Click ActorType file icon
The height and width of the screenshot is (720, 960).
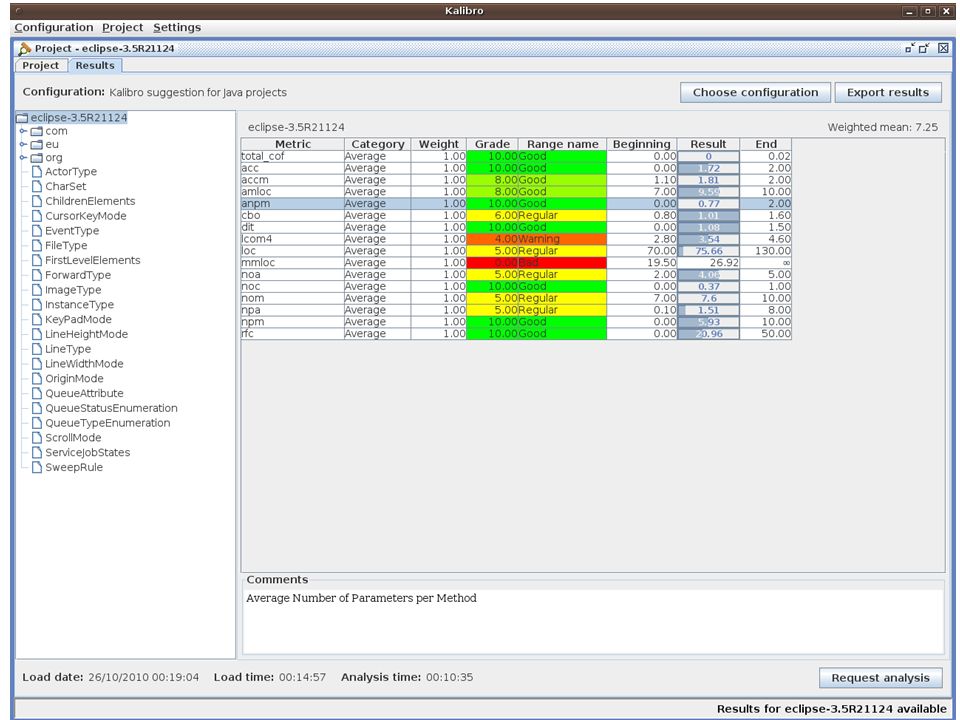(x=37, y=172)
